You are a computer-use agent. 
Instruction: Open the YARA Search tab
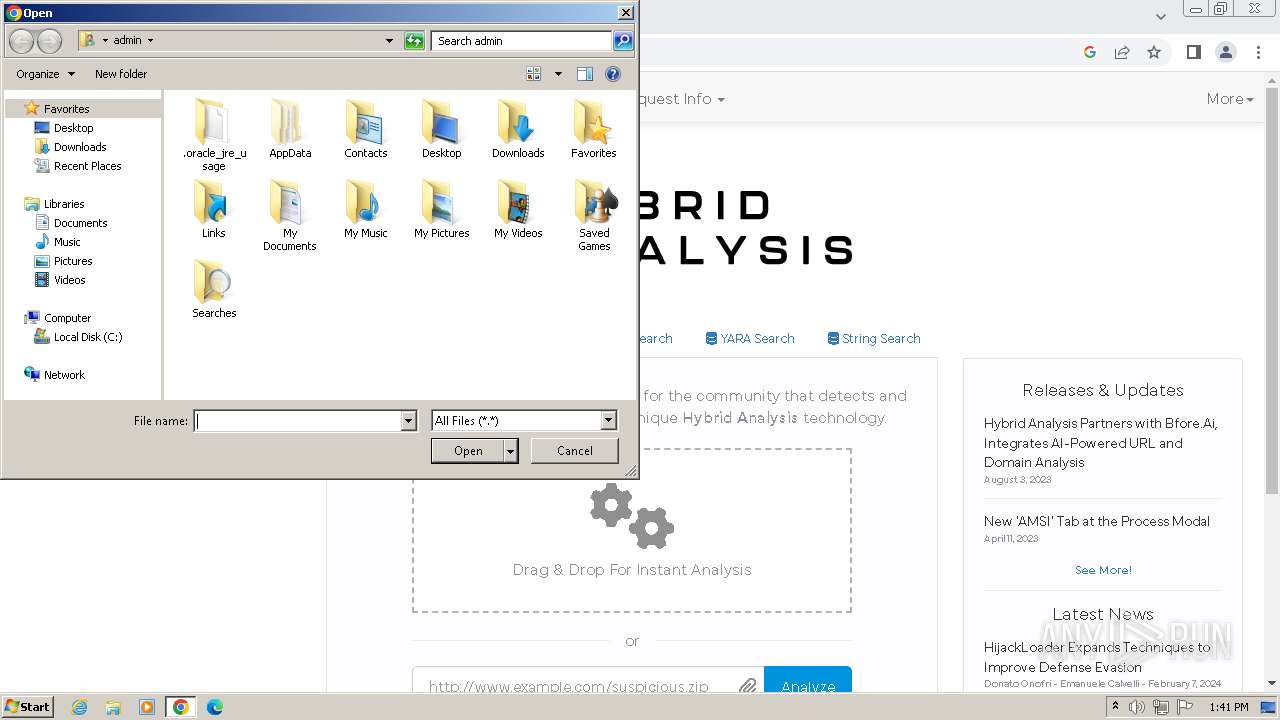tap(749, 338)
